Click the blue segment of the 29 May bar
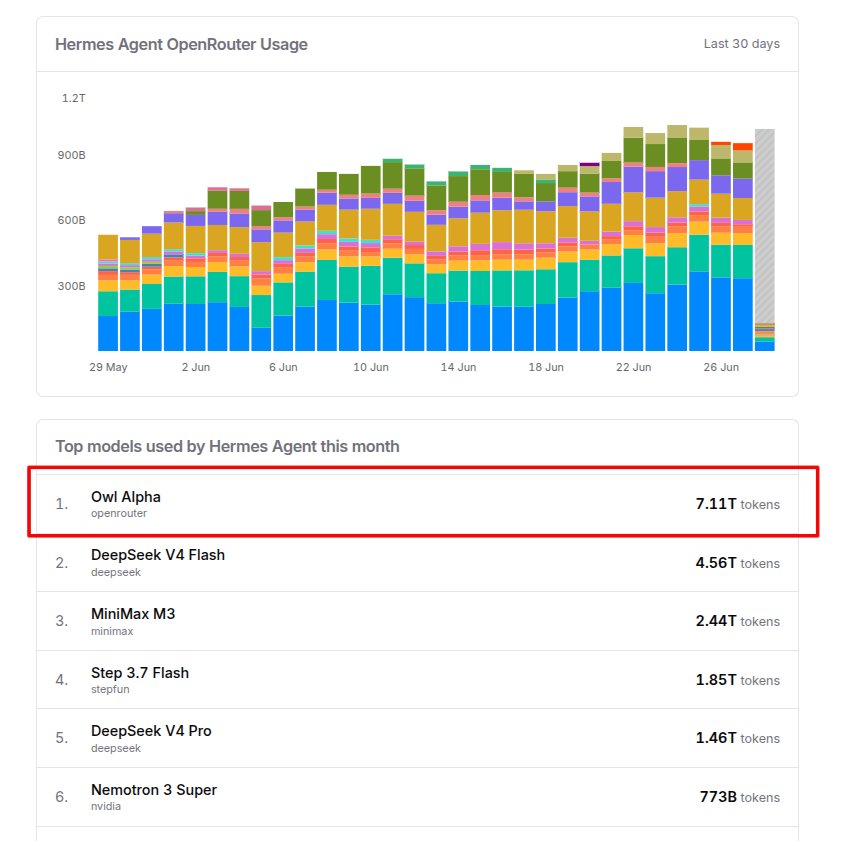Viewport: 851px width, 841px height. tap(108, 333)
